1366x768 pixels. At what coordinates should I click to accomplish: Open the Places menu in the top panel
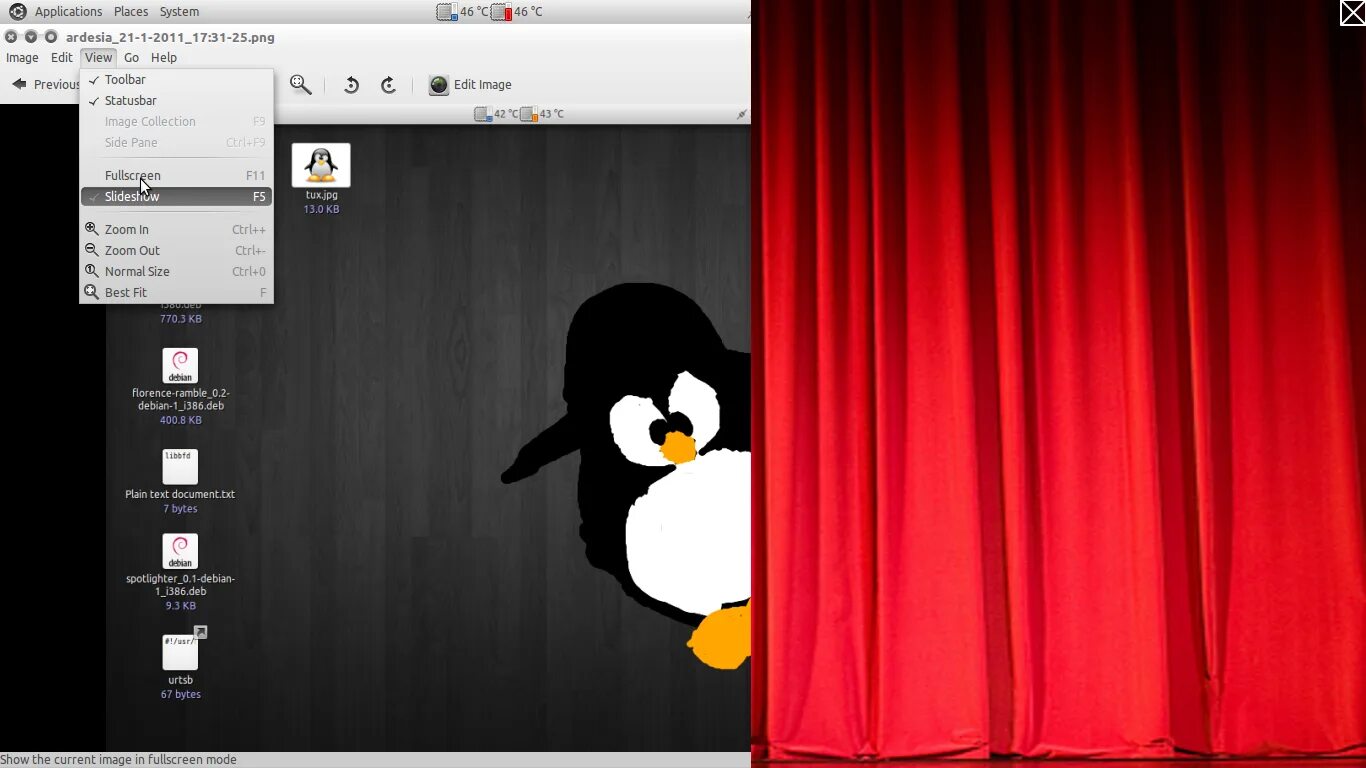click(131, 12)
